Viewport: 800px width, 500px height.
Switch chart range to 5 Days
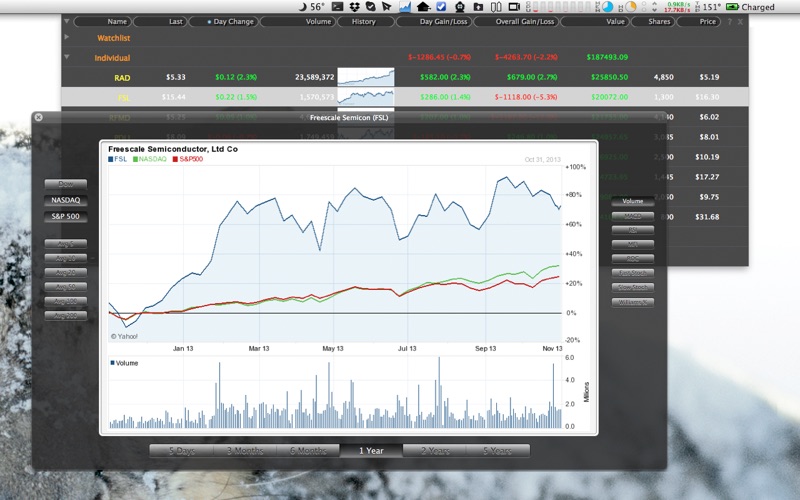click(182, 451)
